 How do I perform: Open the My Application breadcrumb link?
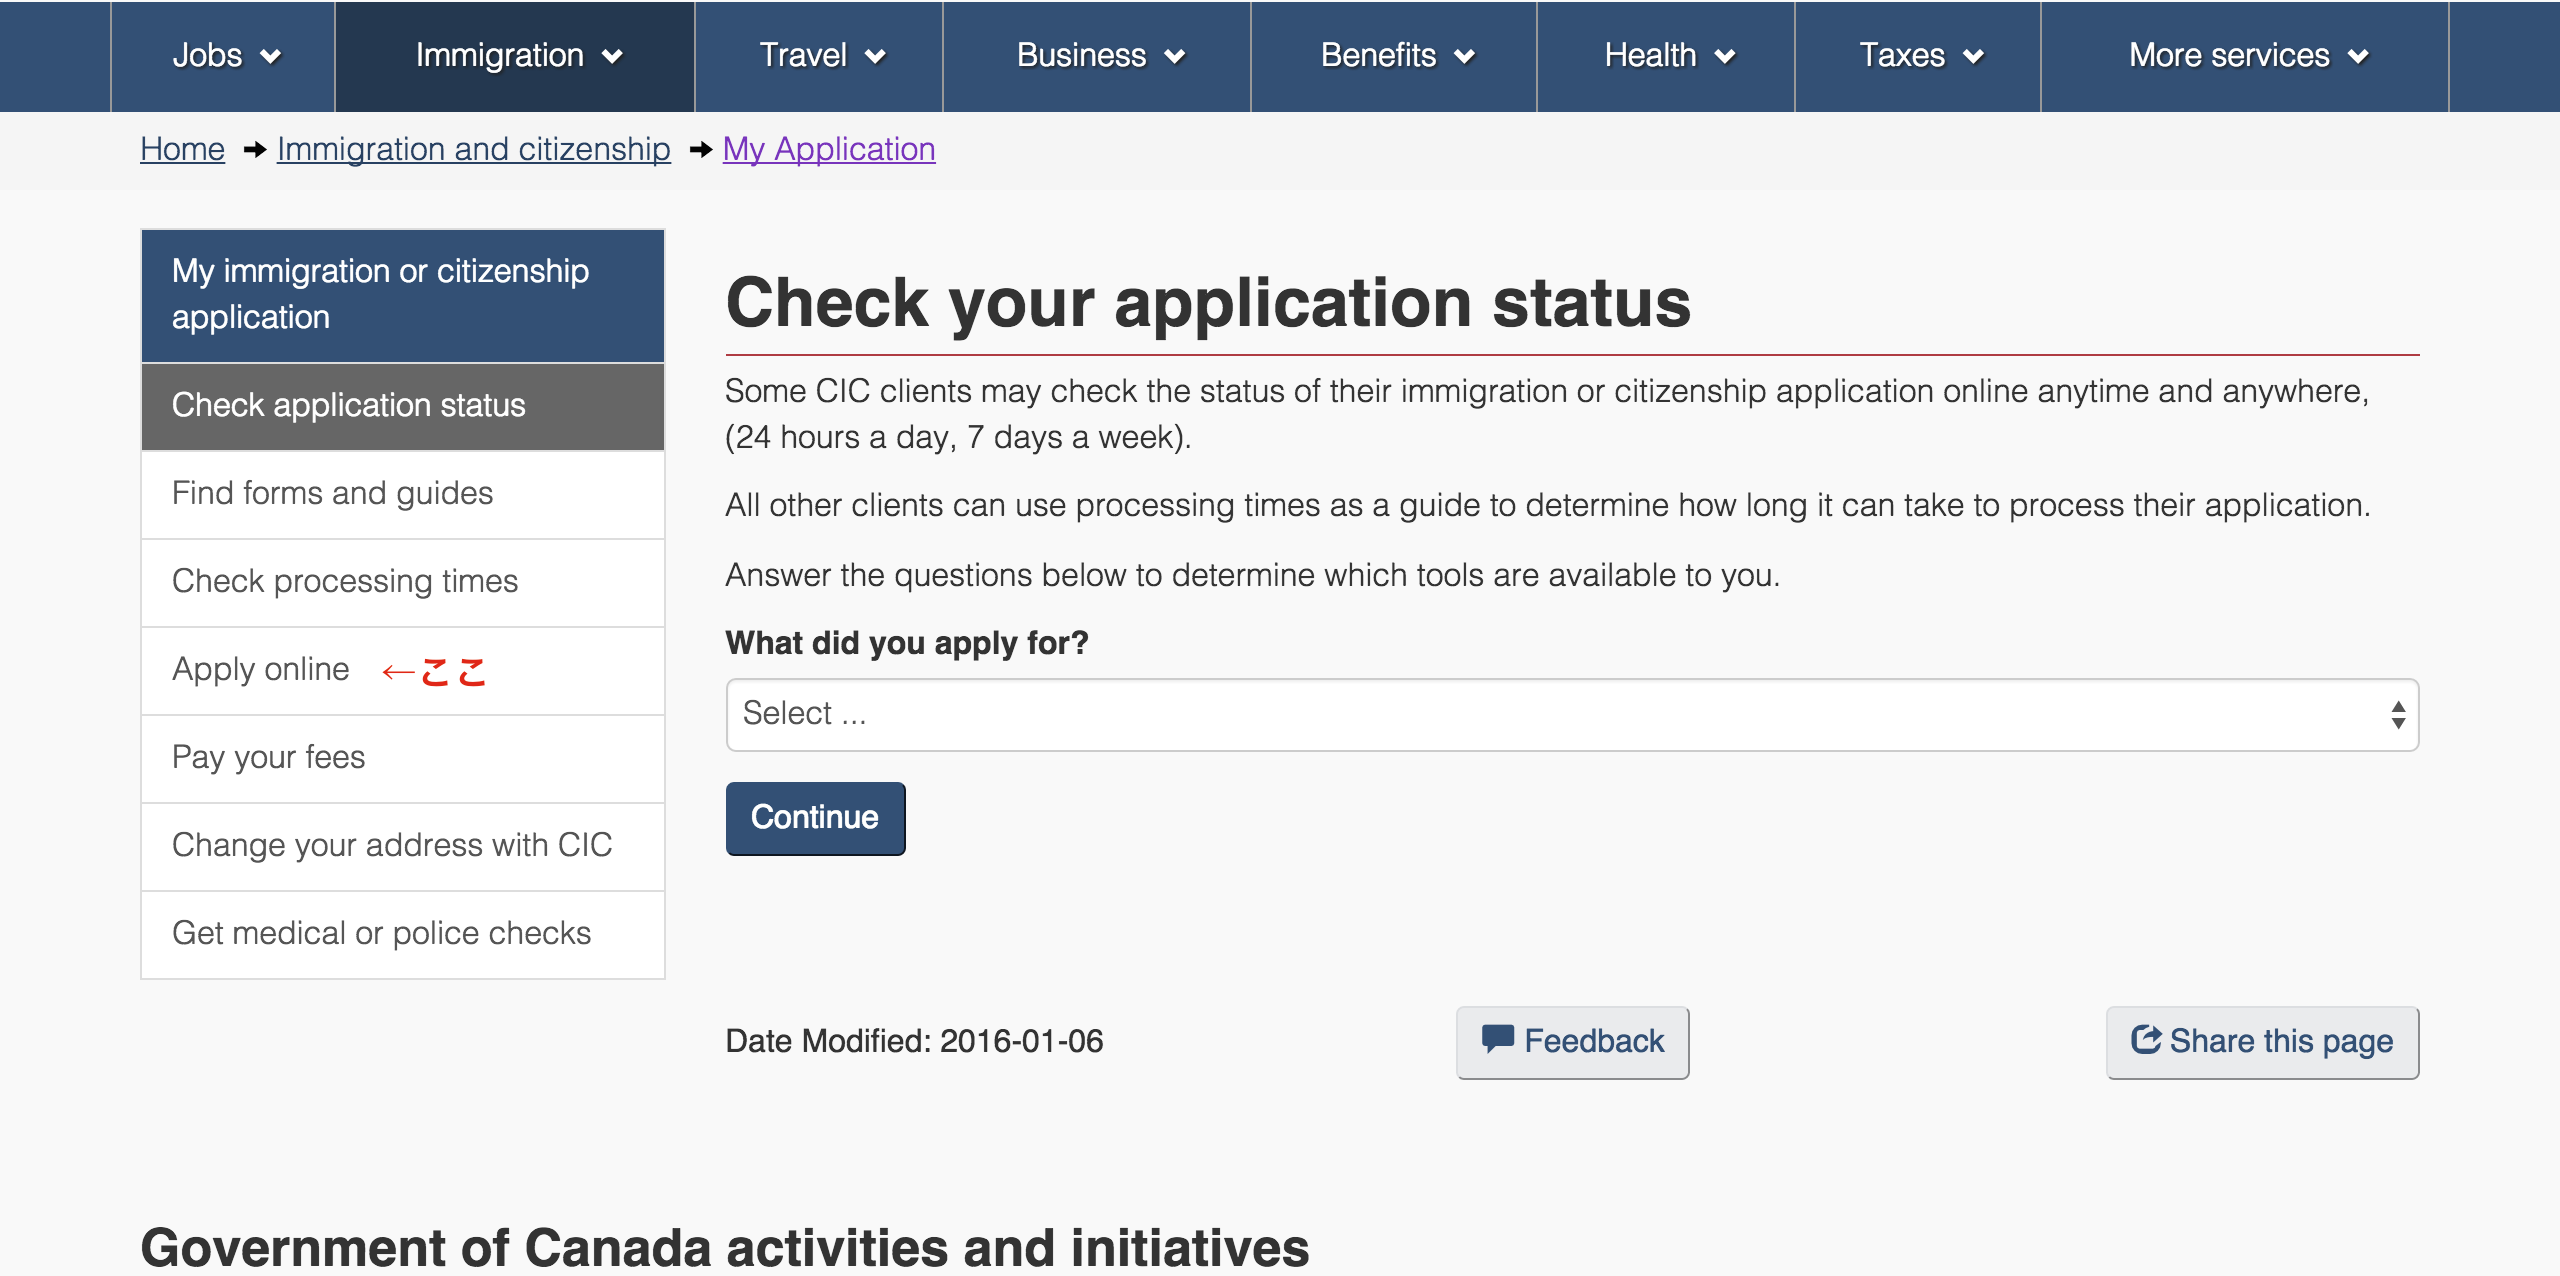[829, 149]
